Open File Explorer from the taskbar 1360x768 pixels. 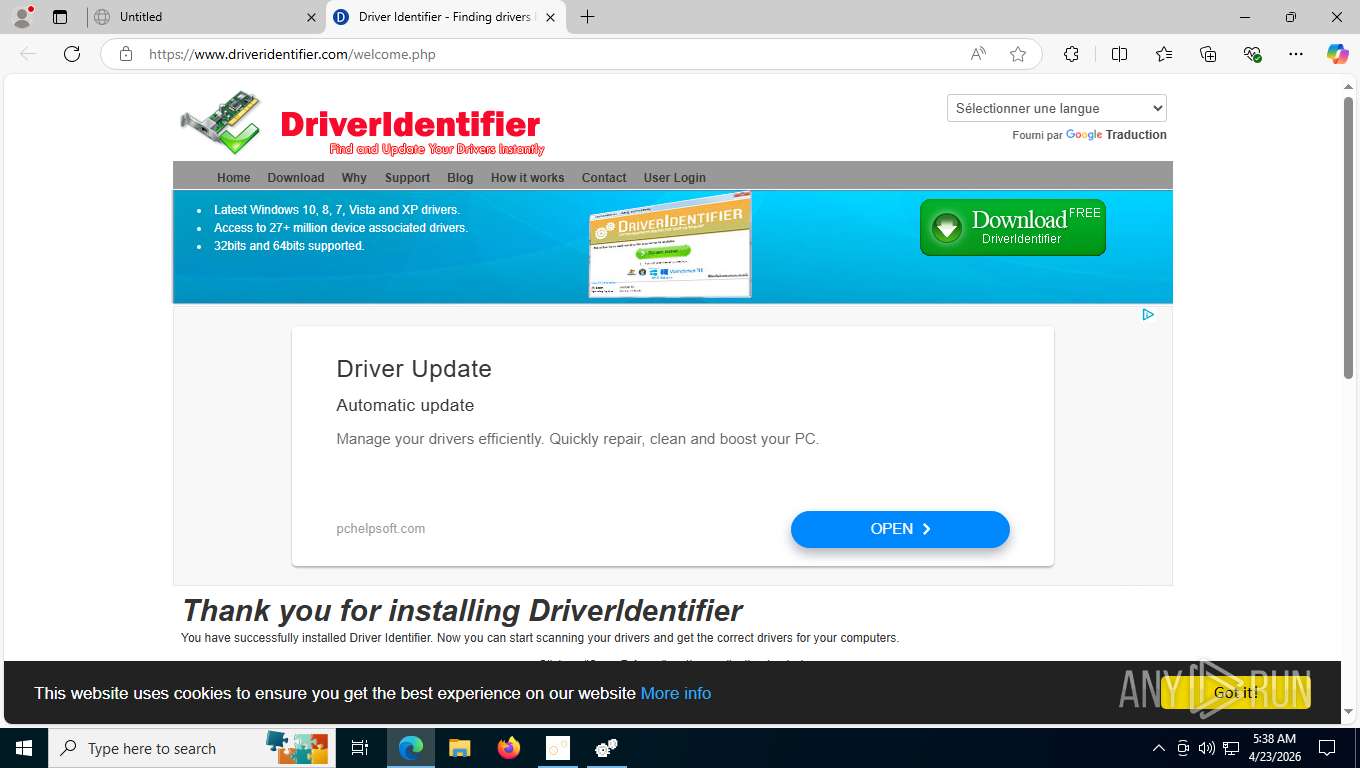459,748
